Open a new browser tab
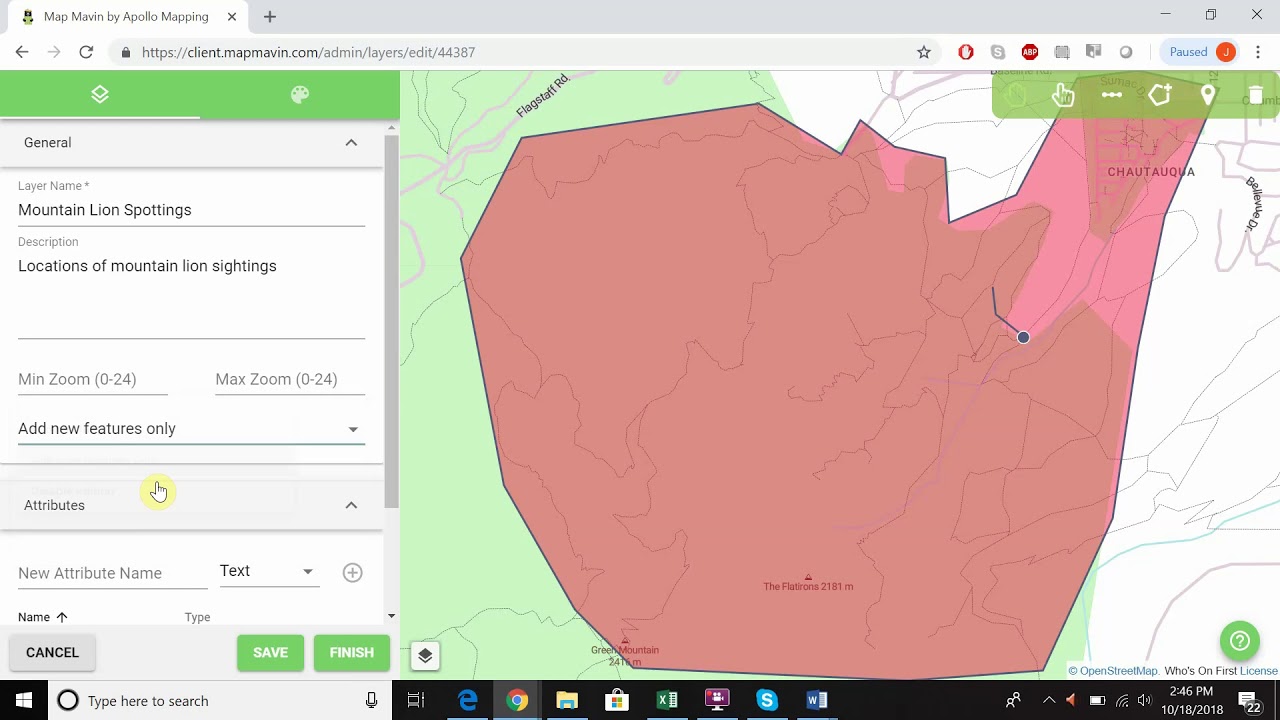 click(270, 16)
